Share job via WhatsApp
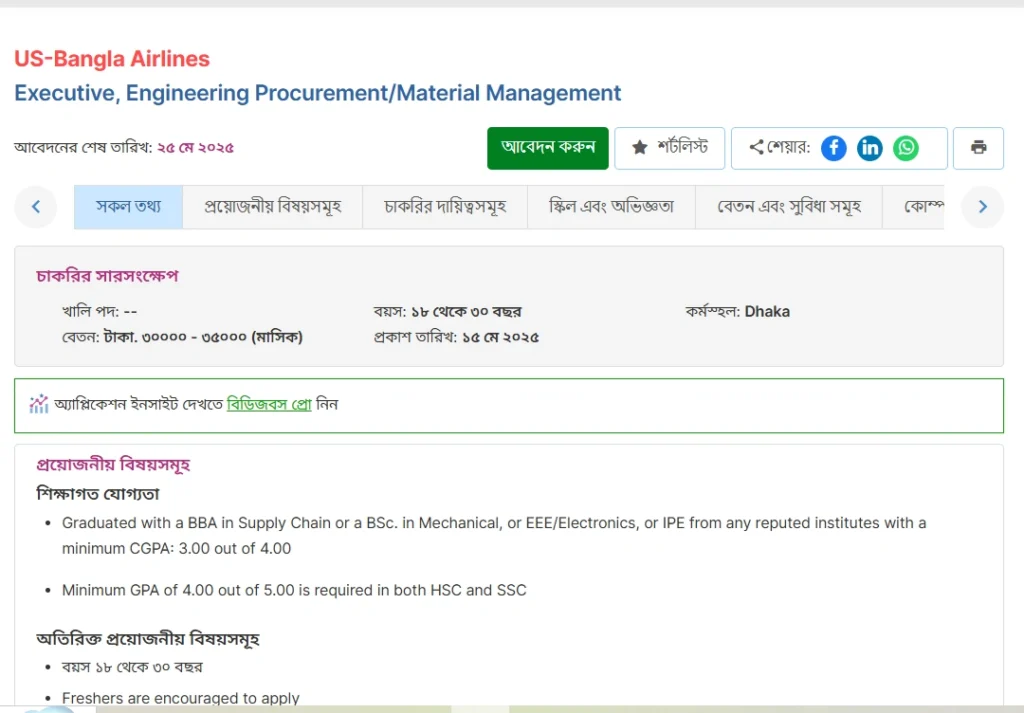 tap(906, 148)
